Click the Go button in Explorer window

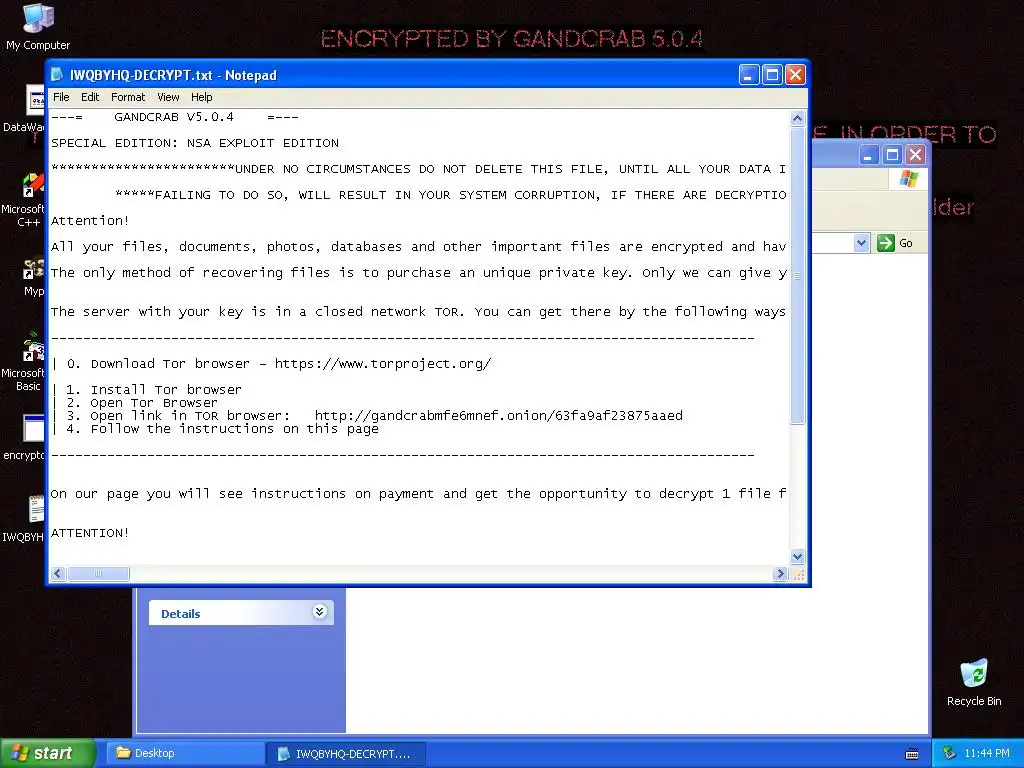coord(896,243)
